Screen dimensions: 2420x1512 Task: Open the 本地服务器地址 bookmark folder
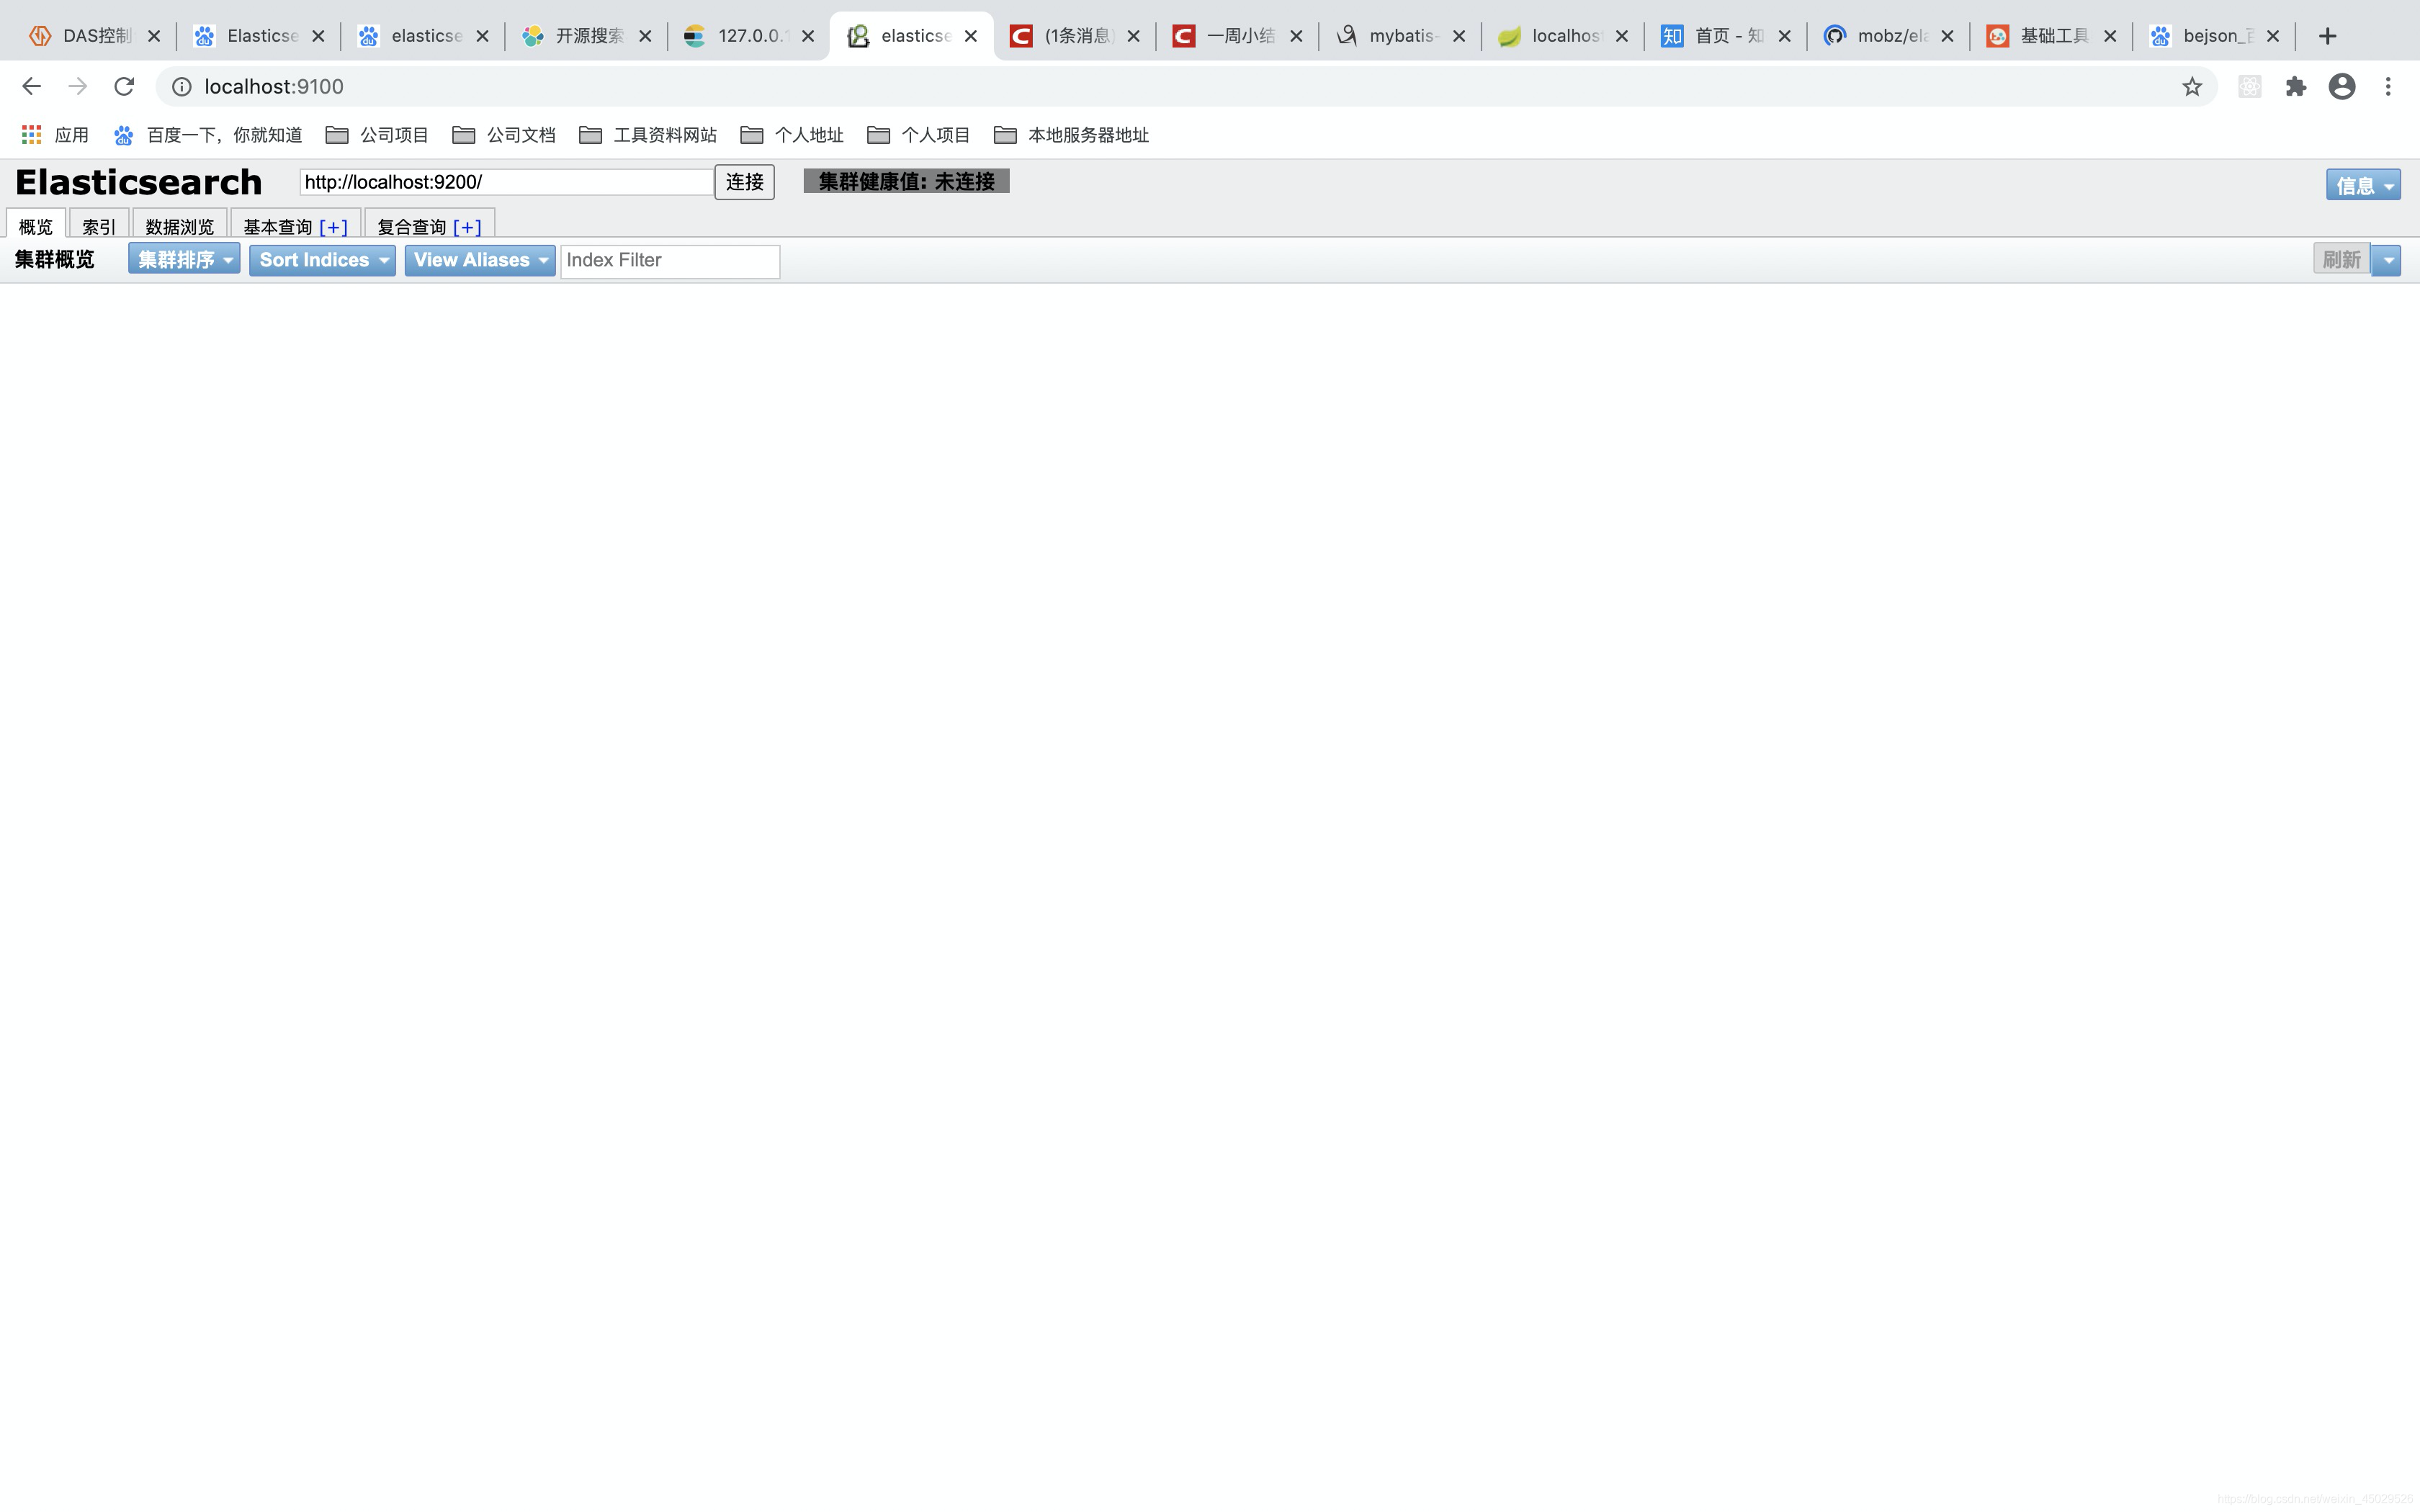[1072, 135]
